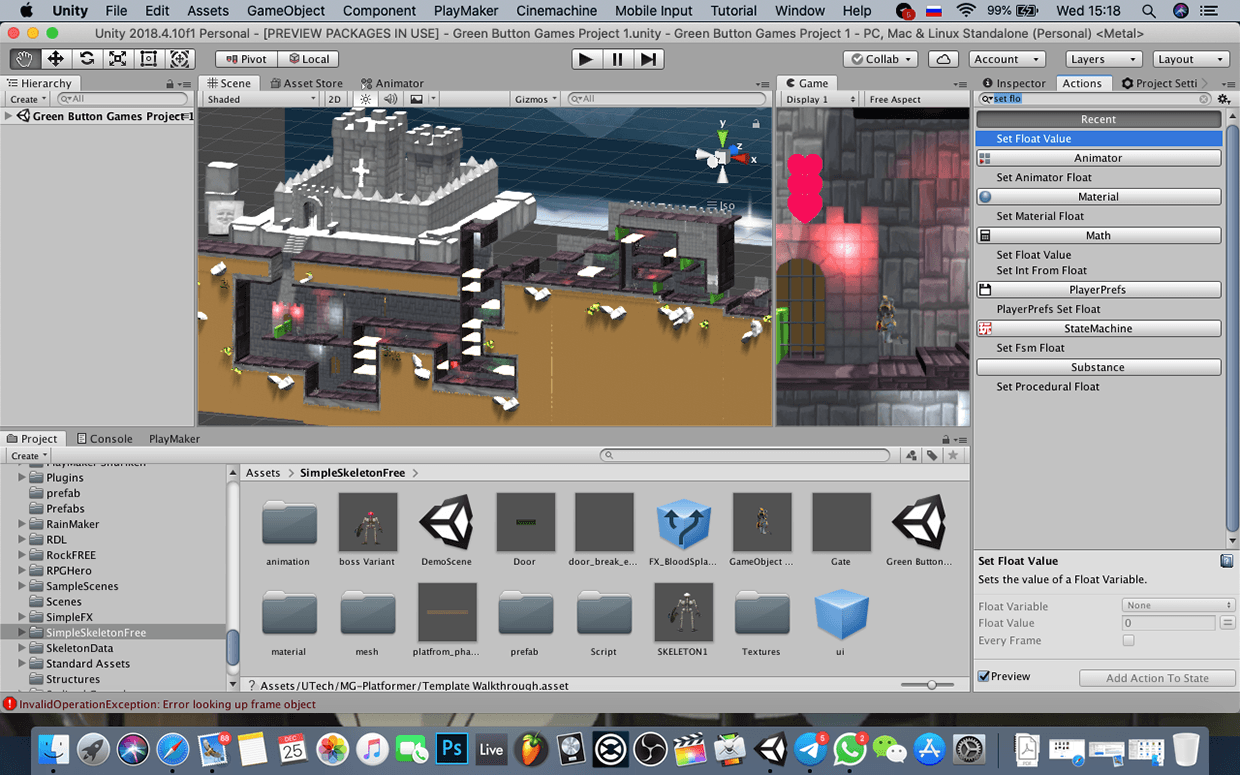This screenshot has width=1240, height=775.
Task: Select the Move tool
Action: (56, 59)
